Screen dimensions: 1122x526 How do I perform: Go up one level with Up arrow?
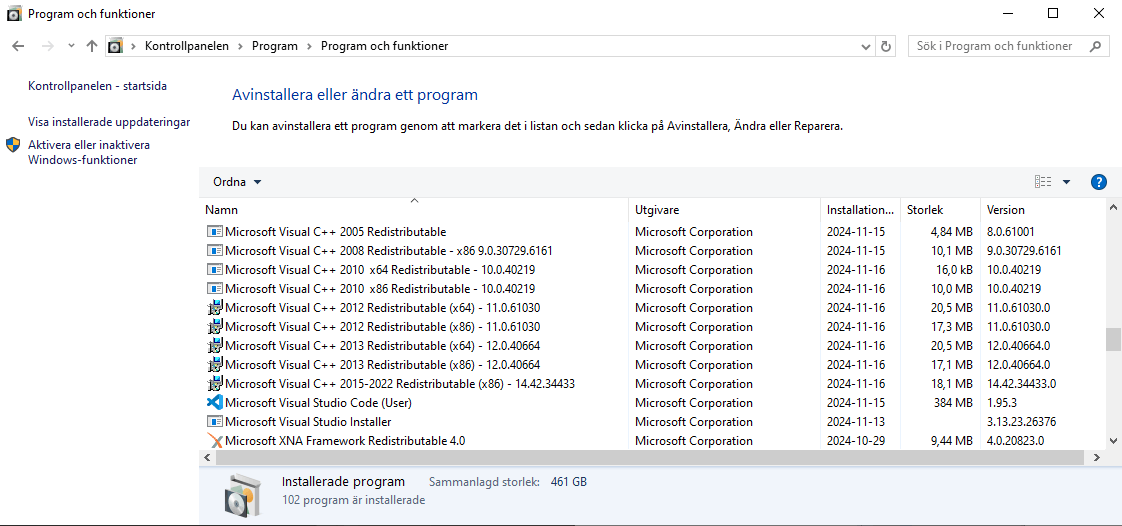click(x=92, y=46)
